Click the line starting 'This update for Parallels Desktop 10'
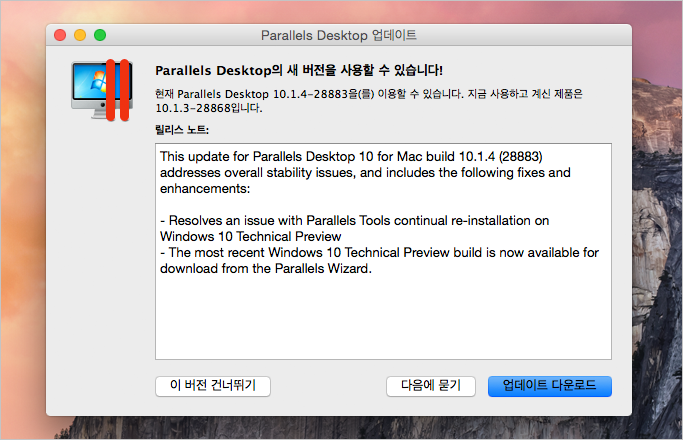The image size is (683, 440). pyautogui.click(x=351, y=157)
